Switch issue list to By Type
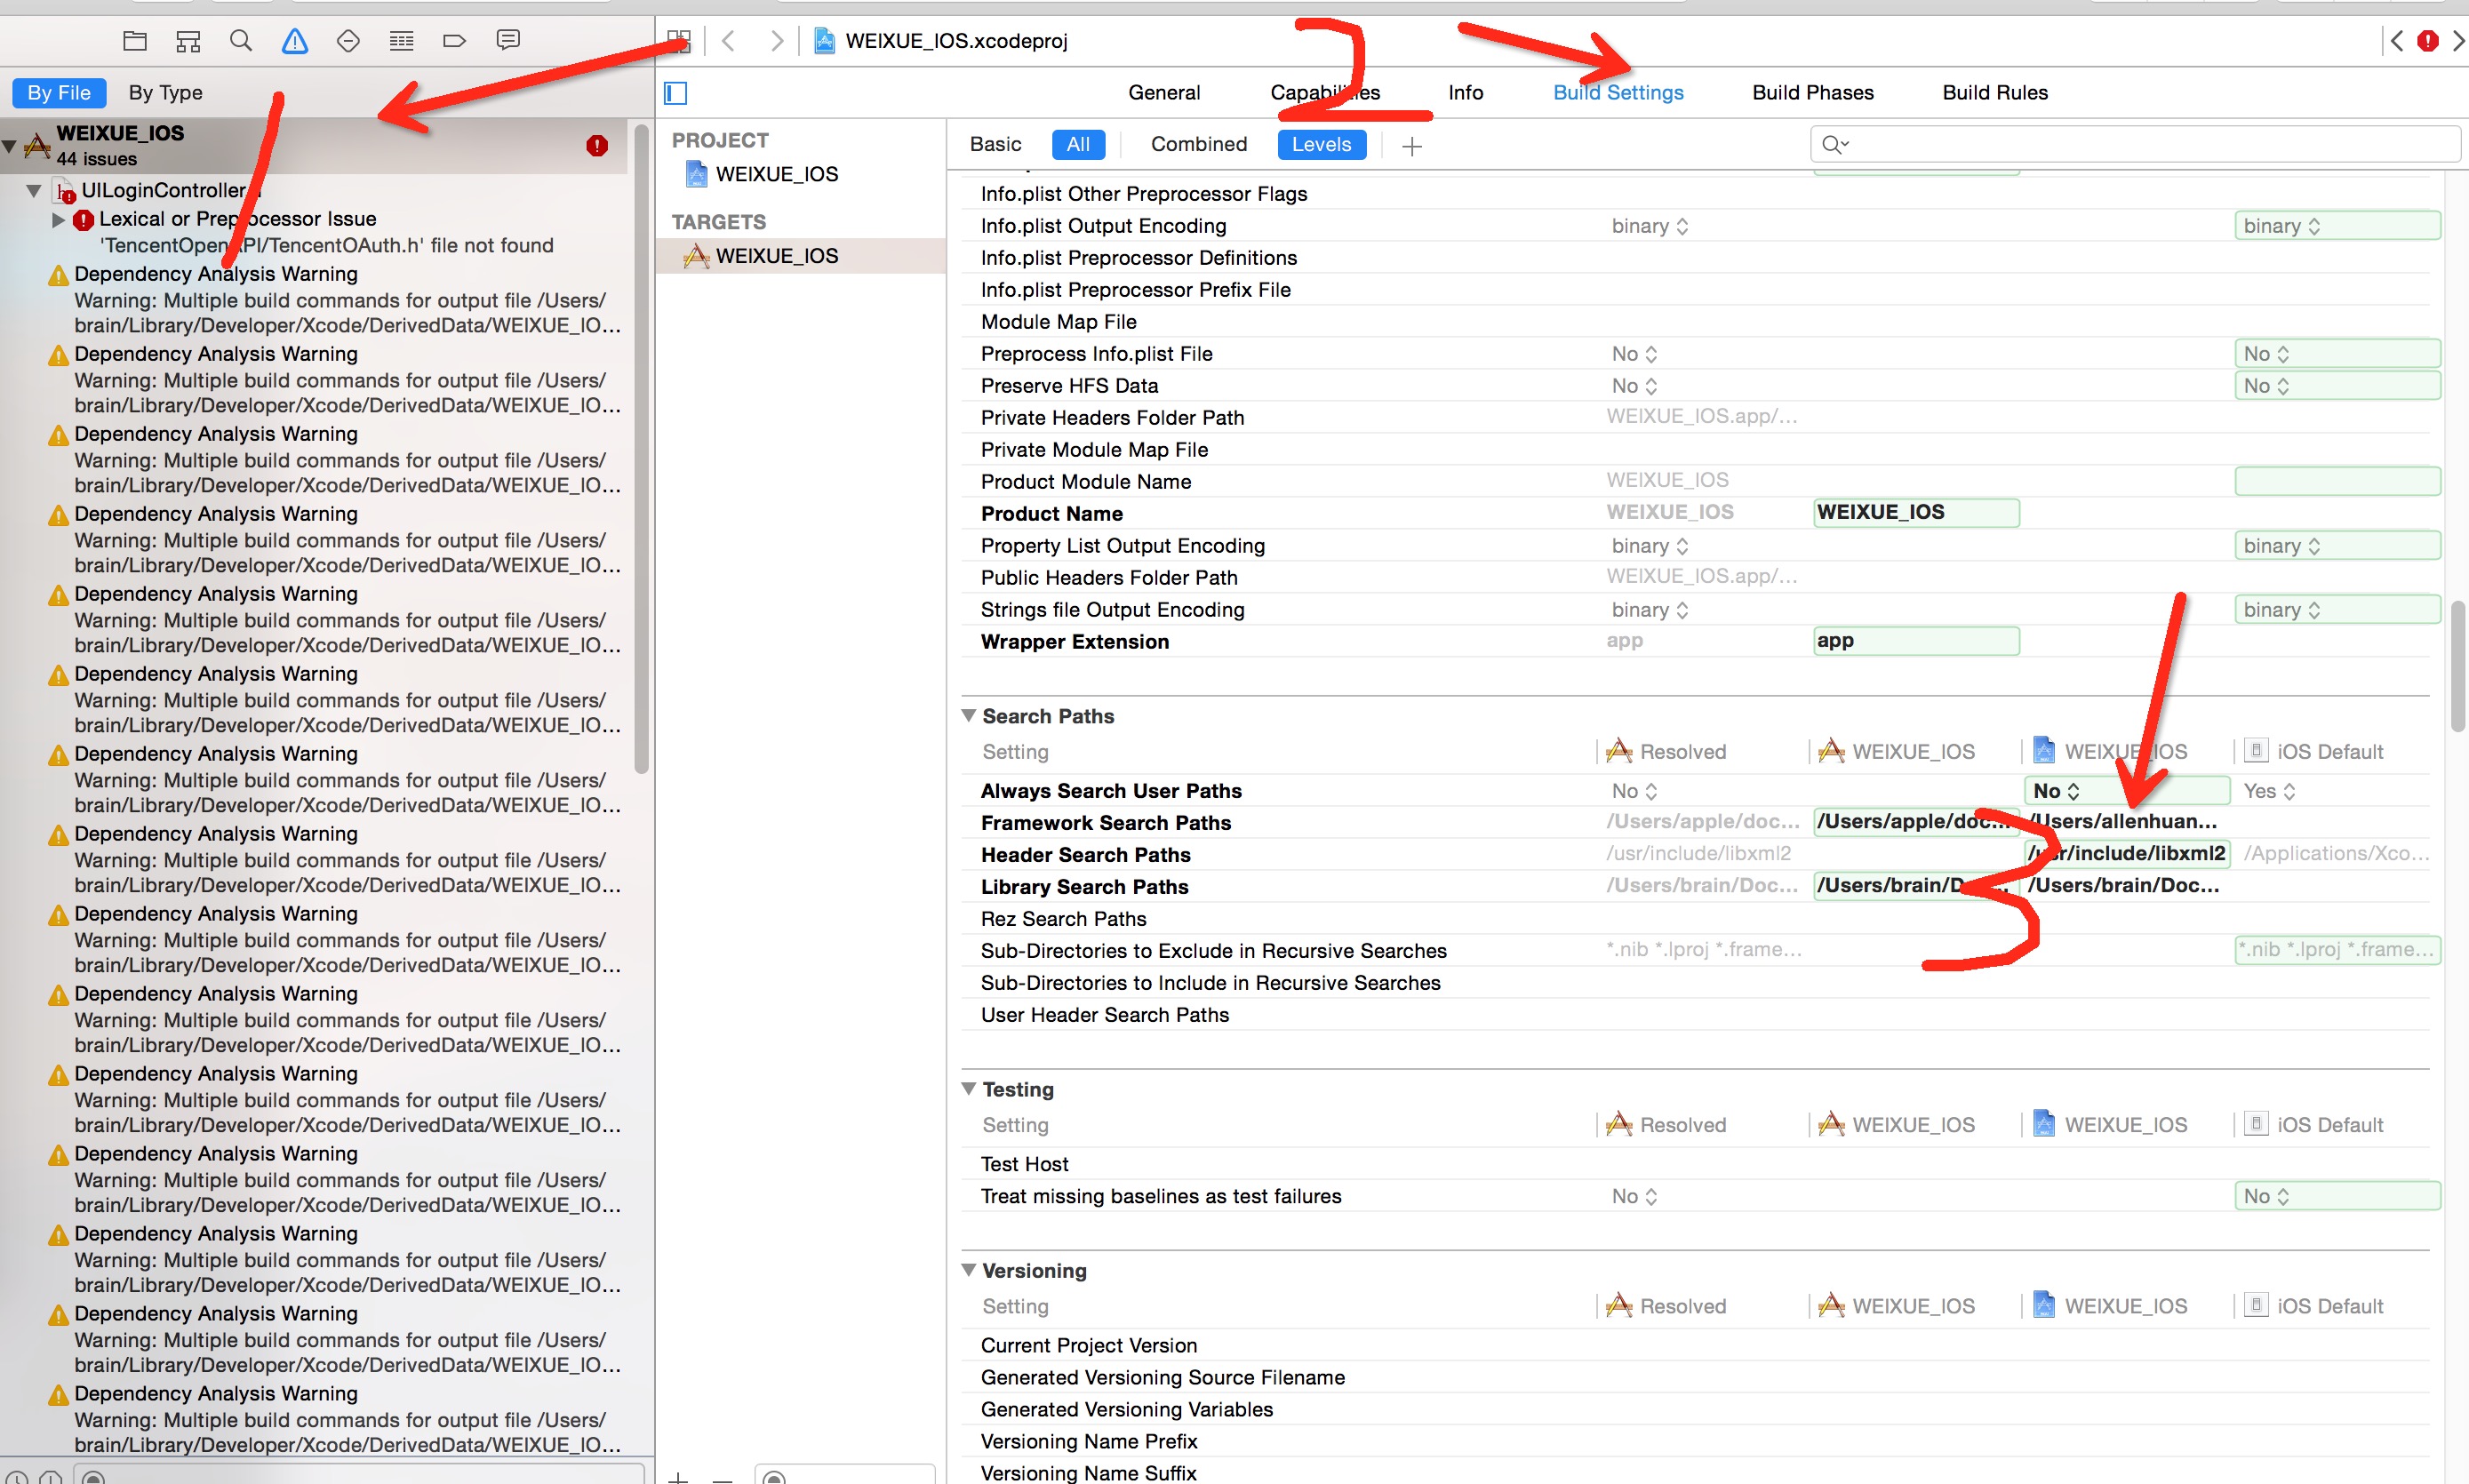The image size is (2469, 1484). tap(165, 93)
